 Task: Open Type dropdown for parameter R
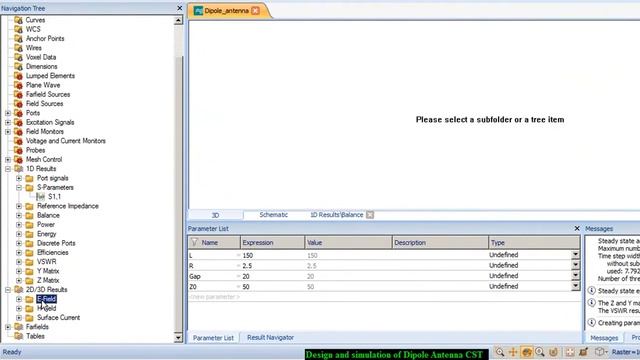[x=575, y=265]
